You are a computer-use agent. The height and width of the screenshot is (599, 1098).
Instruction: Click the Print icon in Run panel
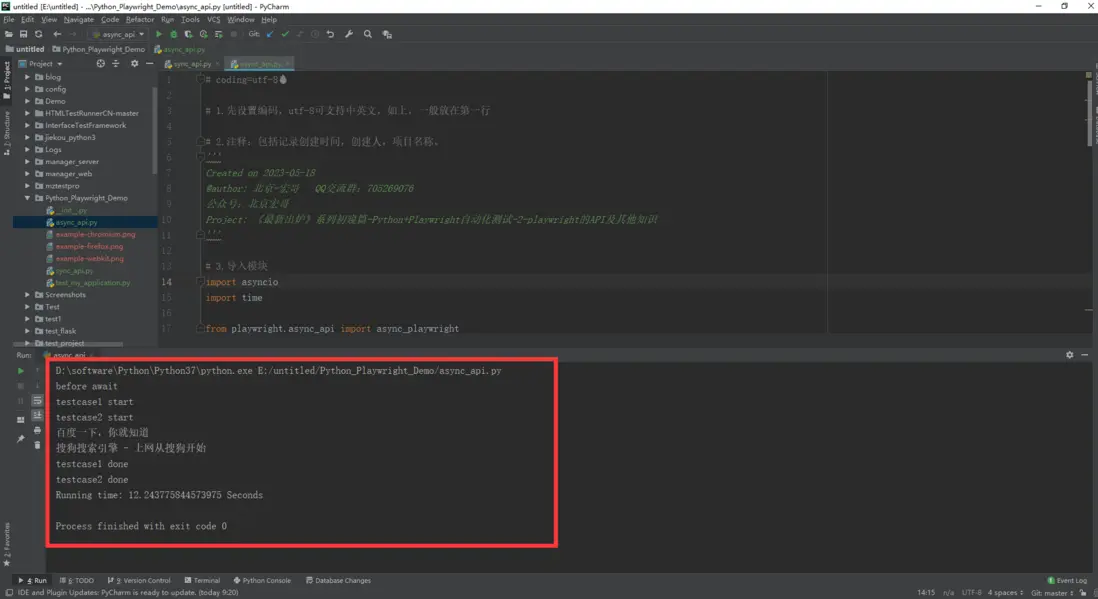37,430
